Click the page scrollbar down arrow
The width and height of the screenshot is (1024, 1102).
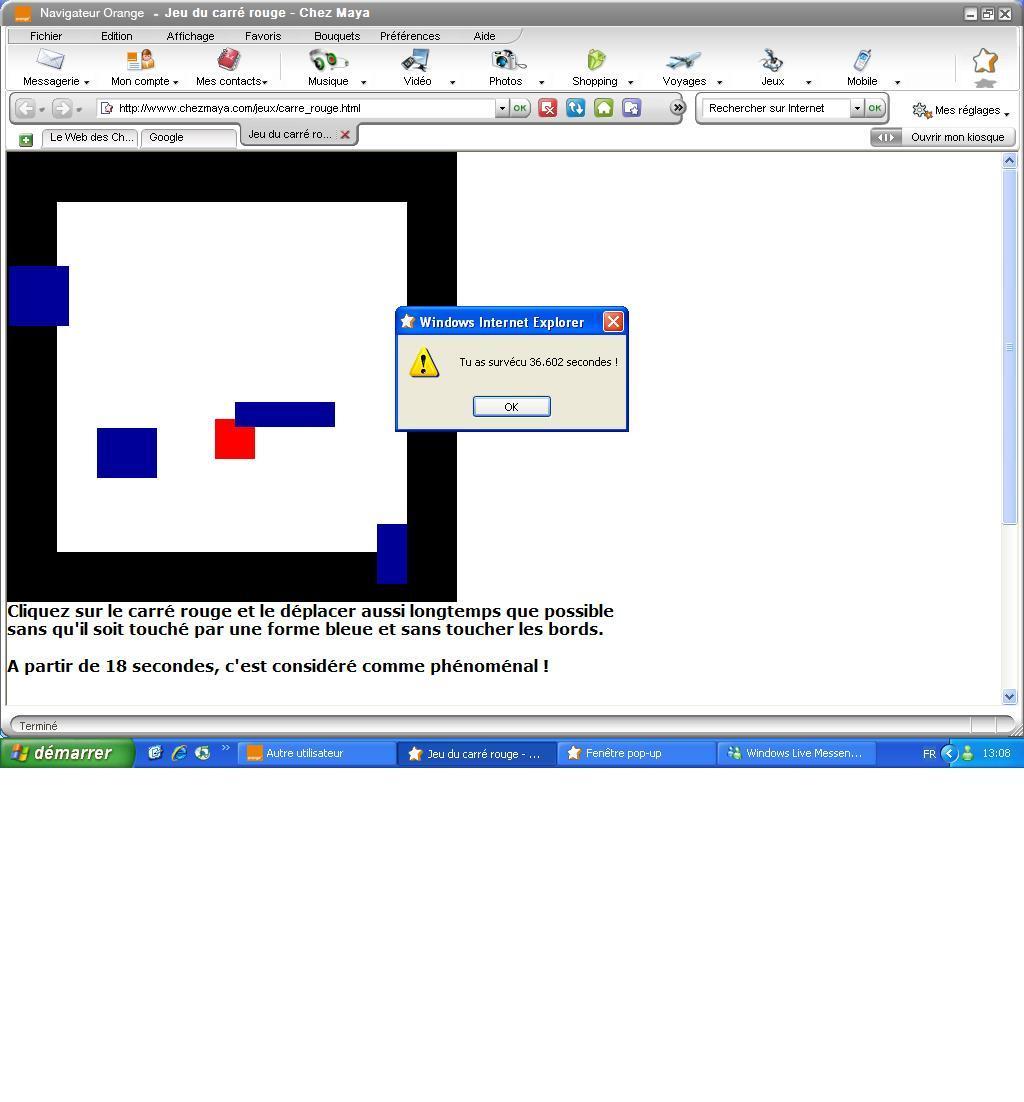point(1009,696)
